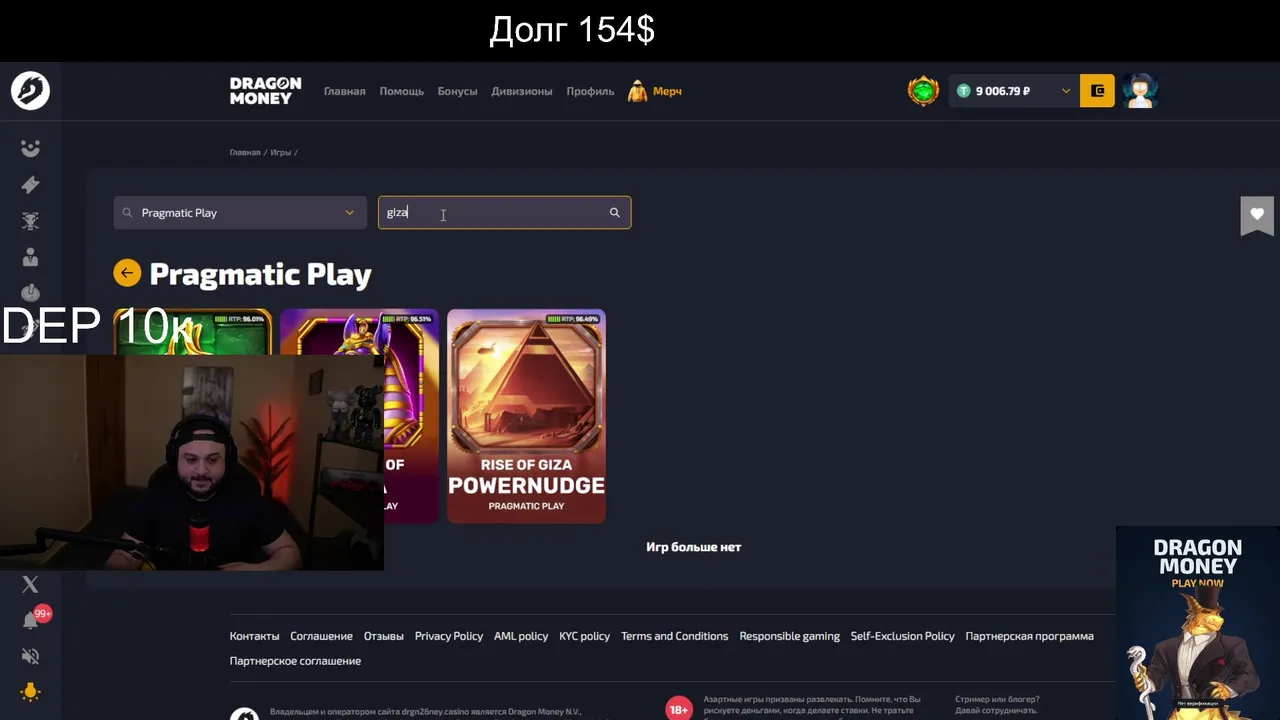1280x720 pixels.
Task: Open the Соглашение footer link
Action: [x=321, y=636]
